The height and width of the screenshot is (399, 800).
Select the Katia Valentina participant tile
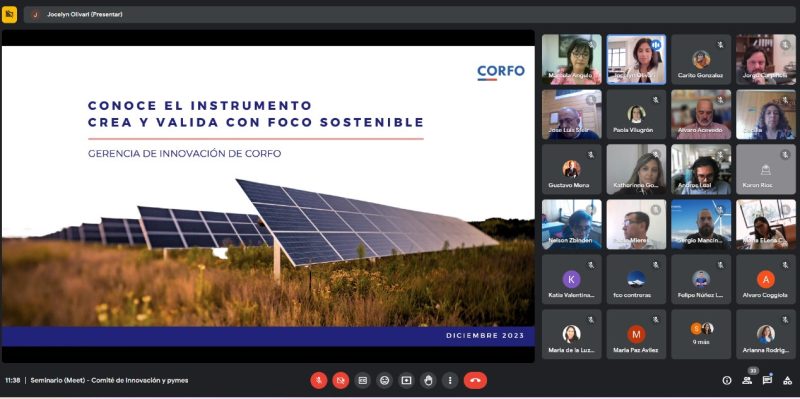(571, 280)
